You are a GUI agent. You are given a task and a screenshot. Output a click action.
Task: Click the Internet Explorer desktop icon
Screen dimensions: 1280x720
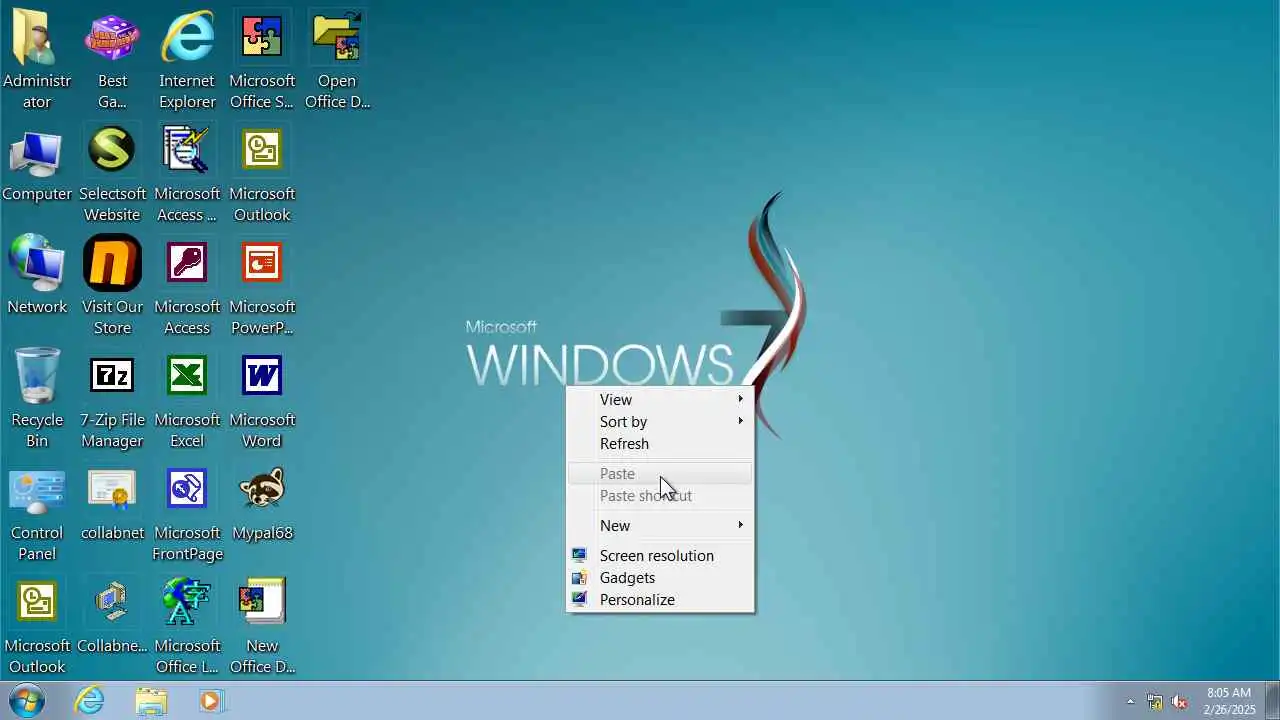click(187, 60)
